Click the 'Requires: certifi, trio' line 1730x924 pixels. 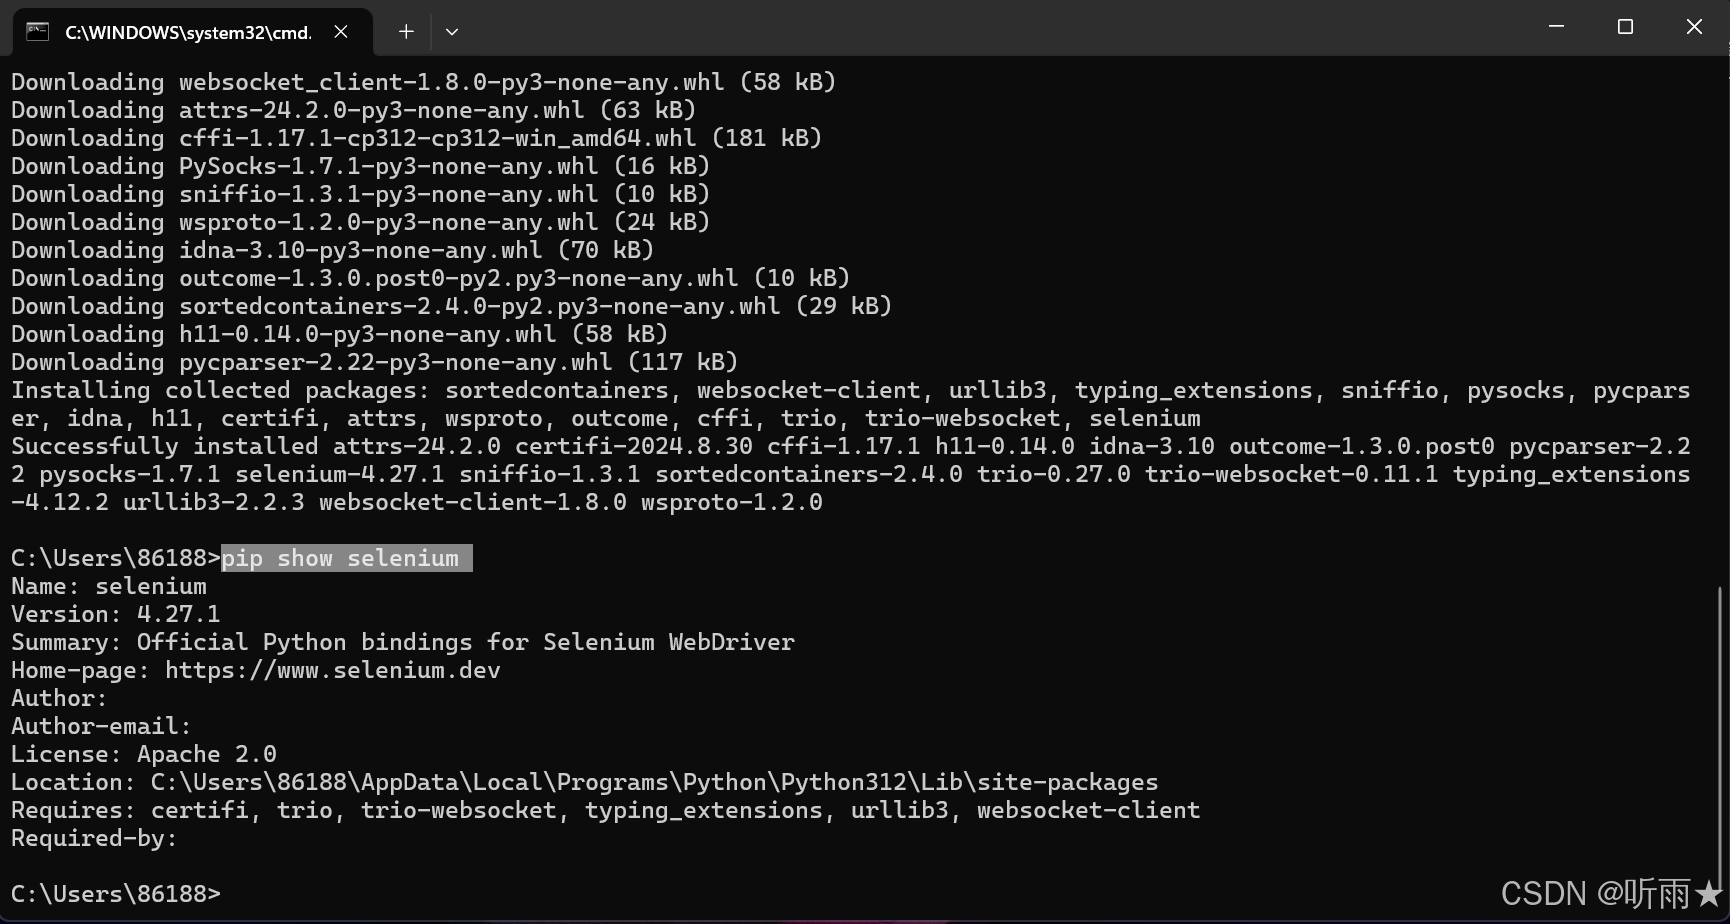click(x=605, y=810)
